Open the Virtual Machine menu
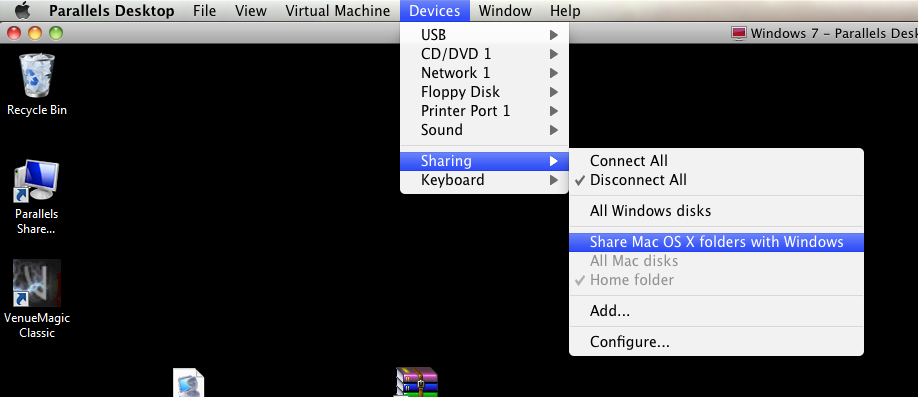The width and height of the screenshot is (918, 397). click(x=338, y=11)
